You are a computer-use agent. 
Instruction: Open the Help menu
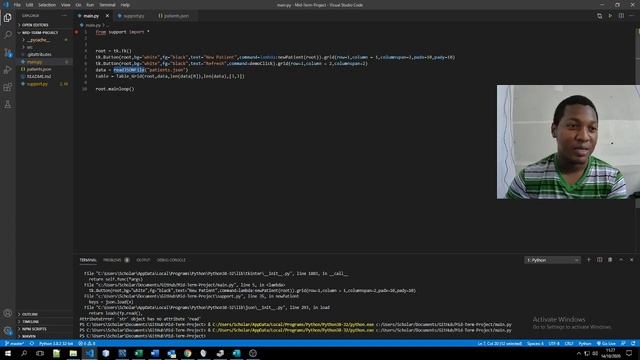(125, 5)
